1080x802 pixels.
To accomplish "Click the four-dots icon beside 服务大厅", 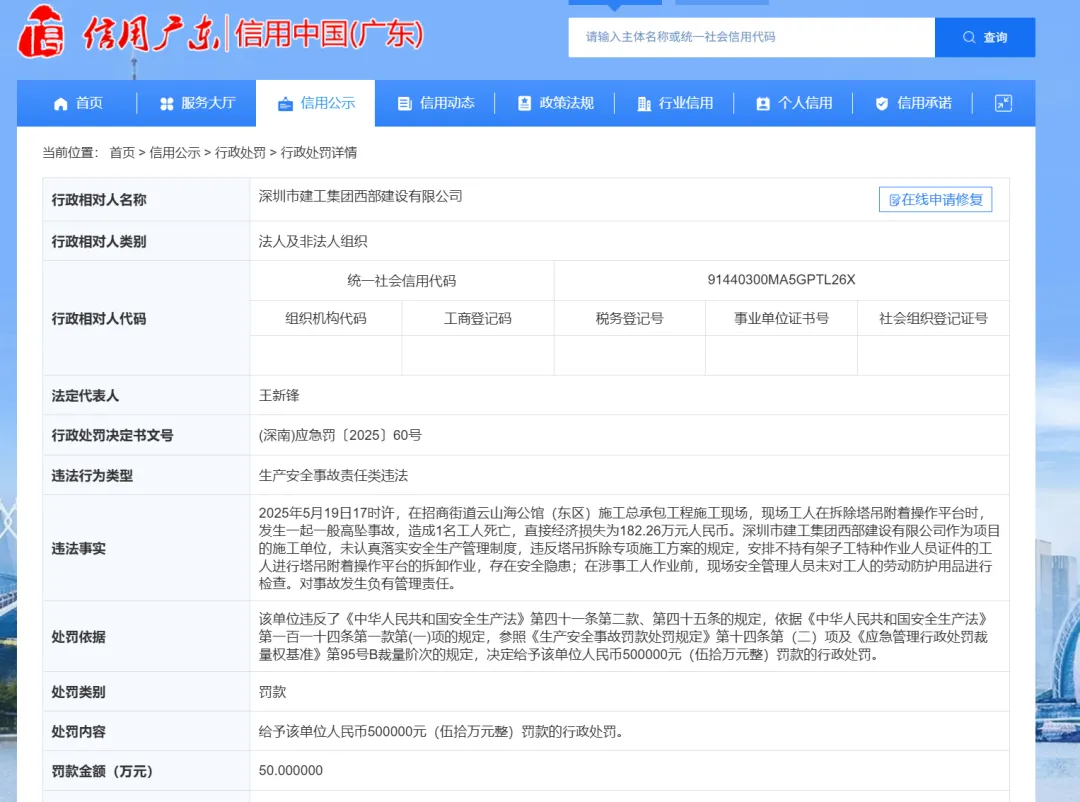I will 167,103.
